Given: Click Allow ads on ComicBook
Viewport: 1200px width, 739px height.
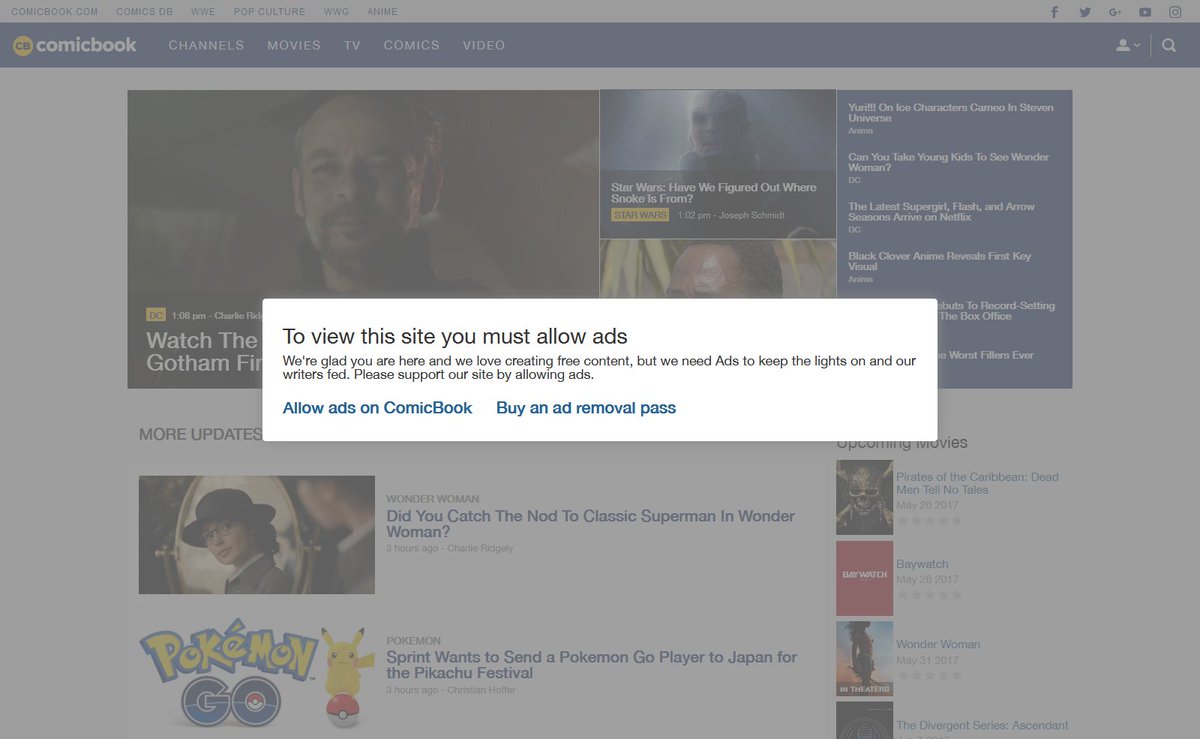Looking at the screenshot, I should 377,408.
